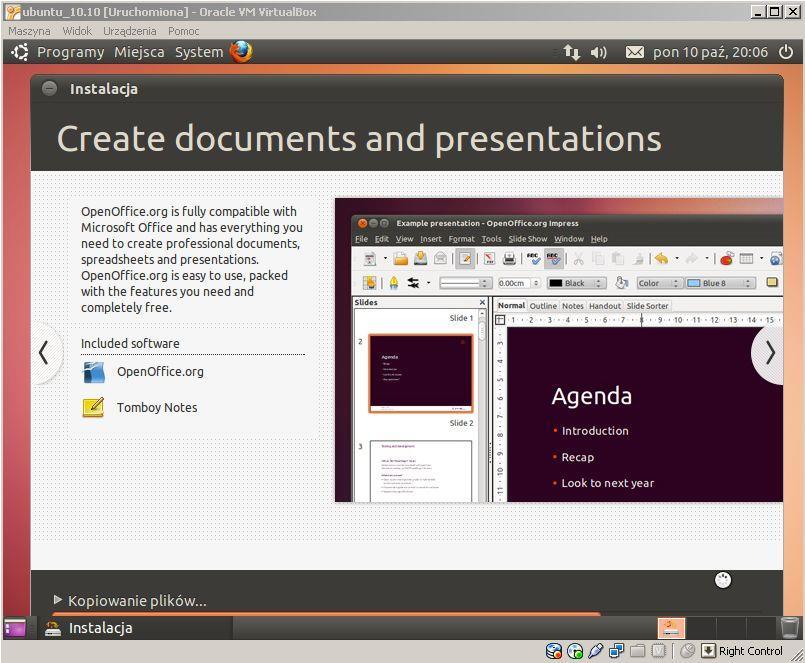Image resolution: width=805 pixels, height=663 pixels.
Task: Click the Export as PDF icon in the Impress toolbar
Action: 490,258
